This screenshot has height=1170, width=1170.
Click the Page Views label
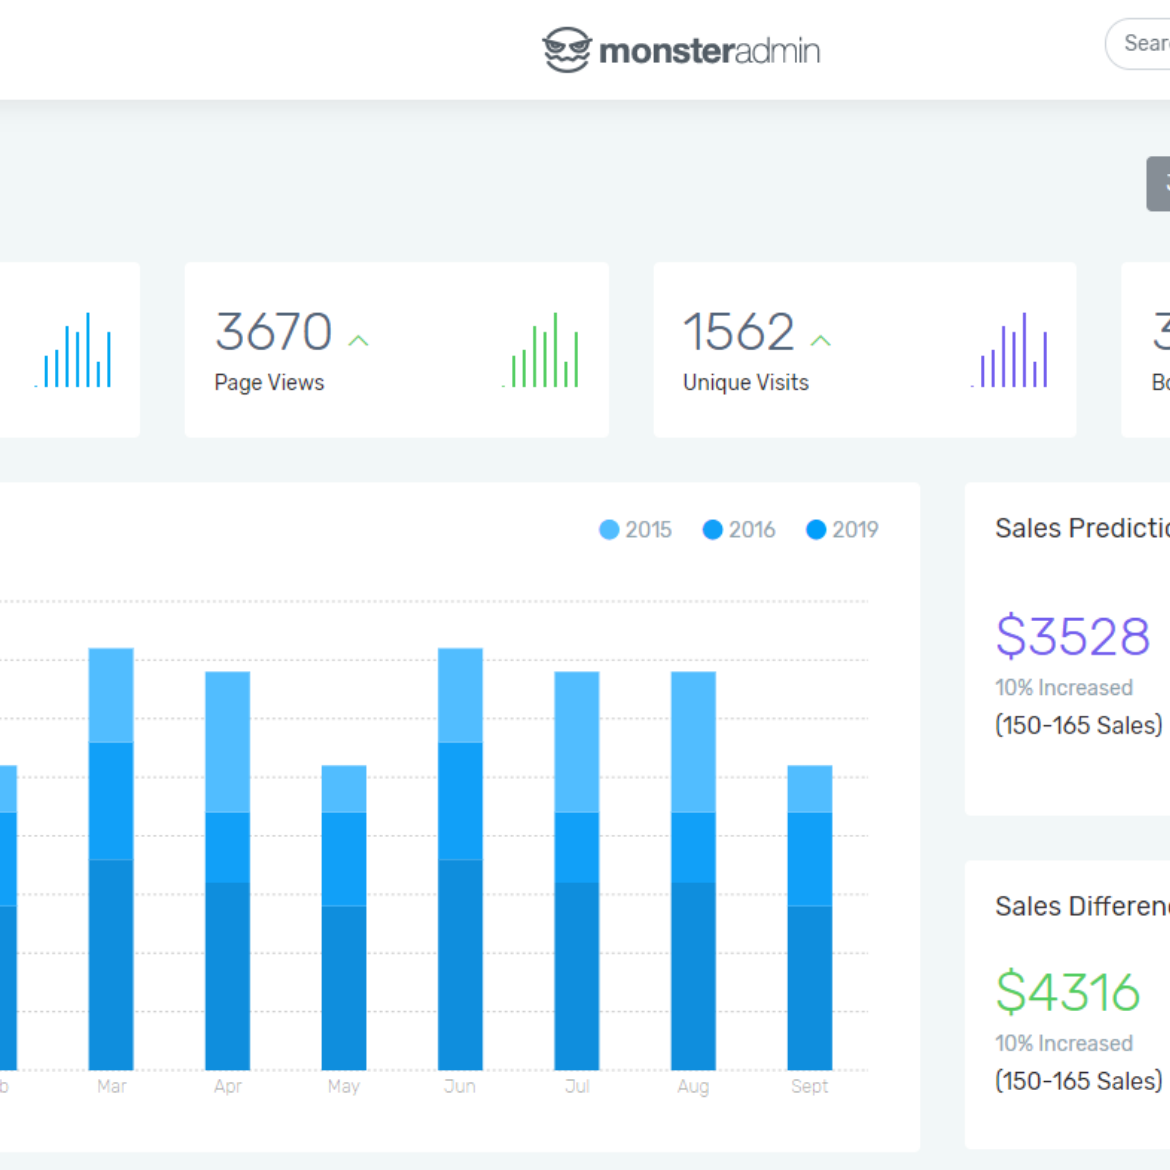click(269, 383)
